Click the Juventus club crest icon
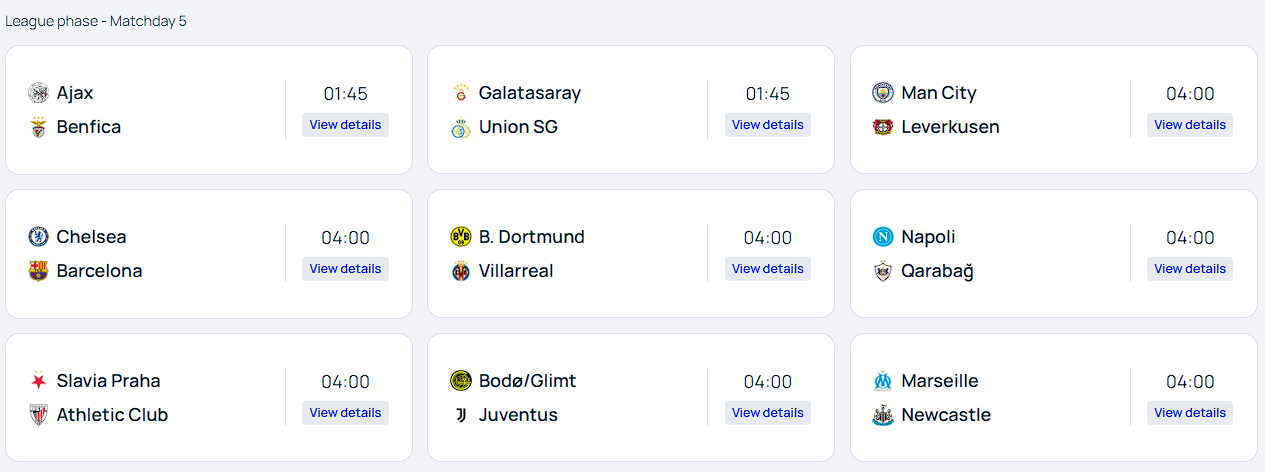 pyautogui.click(x=460, y=415)
